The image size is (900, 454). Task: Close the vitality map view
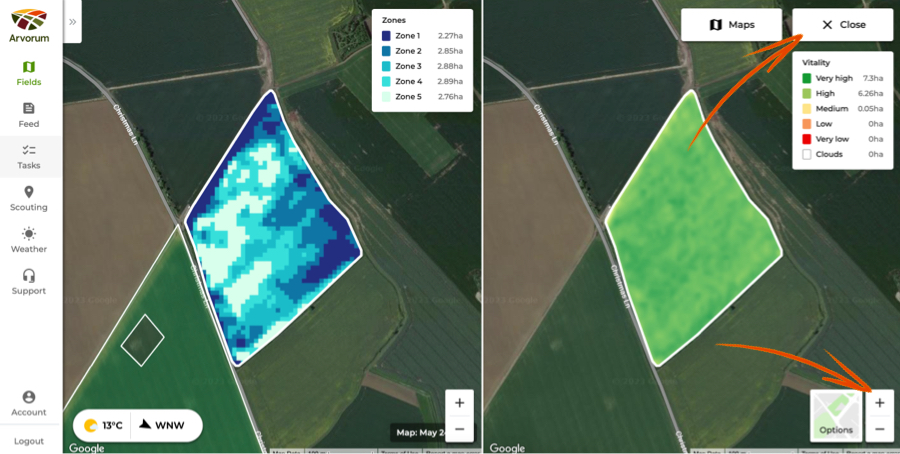842,25
